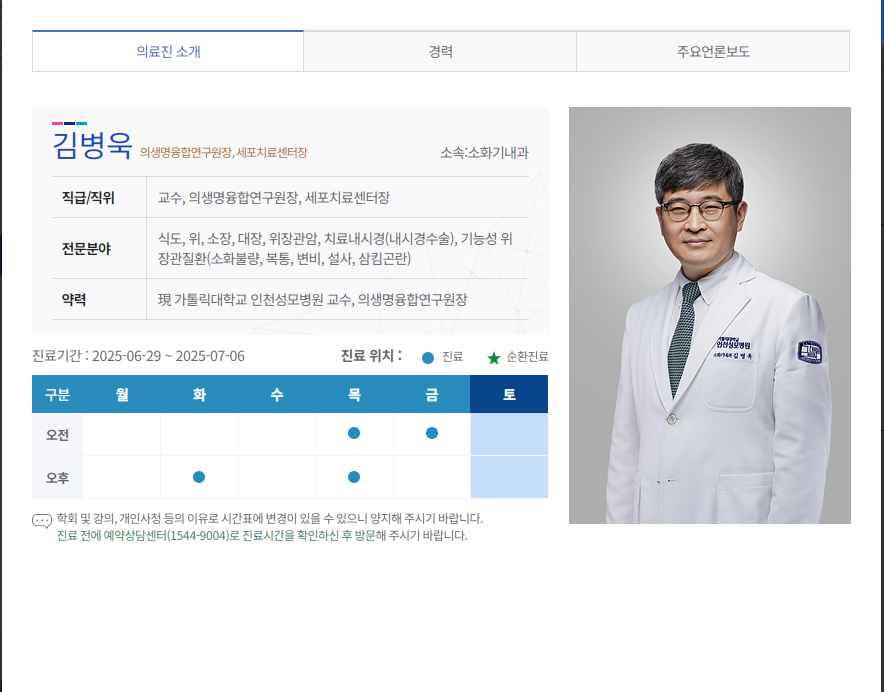
Task: Open the 의료진 소개 tab
Action: pyautogui.click(x=168, y=51)
